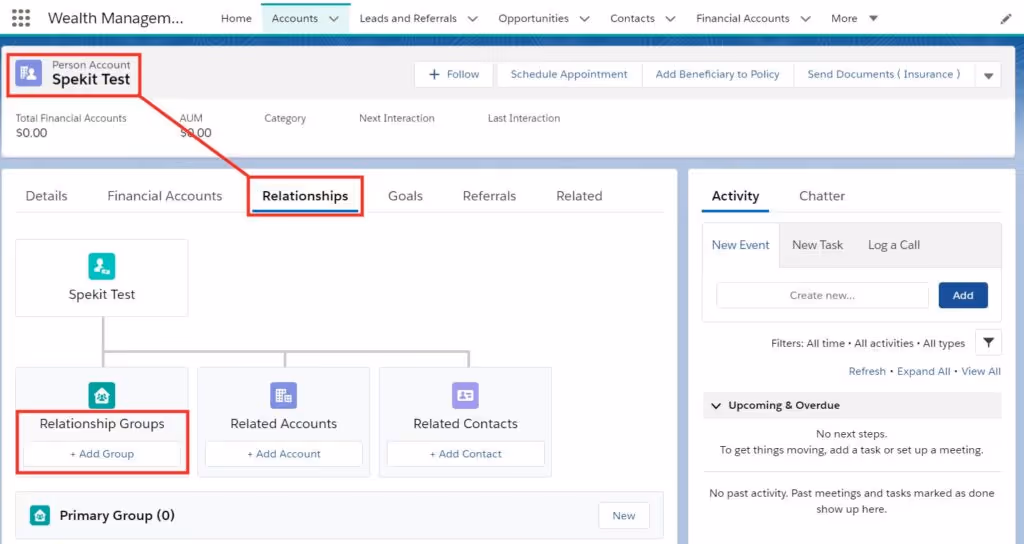Viewport: 1024px width, 544px height.
Task: Click the Expand All link
Action: click(x=923, y=372)
